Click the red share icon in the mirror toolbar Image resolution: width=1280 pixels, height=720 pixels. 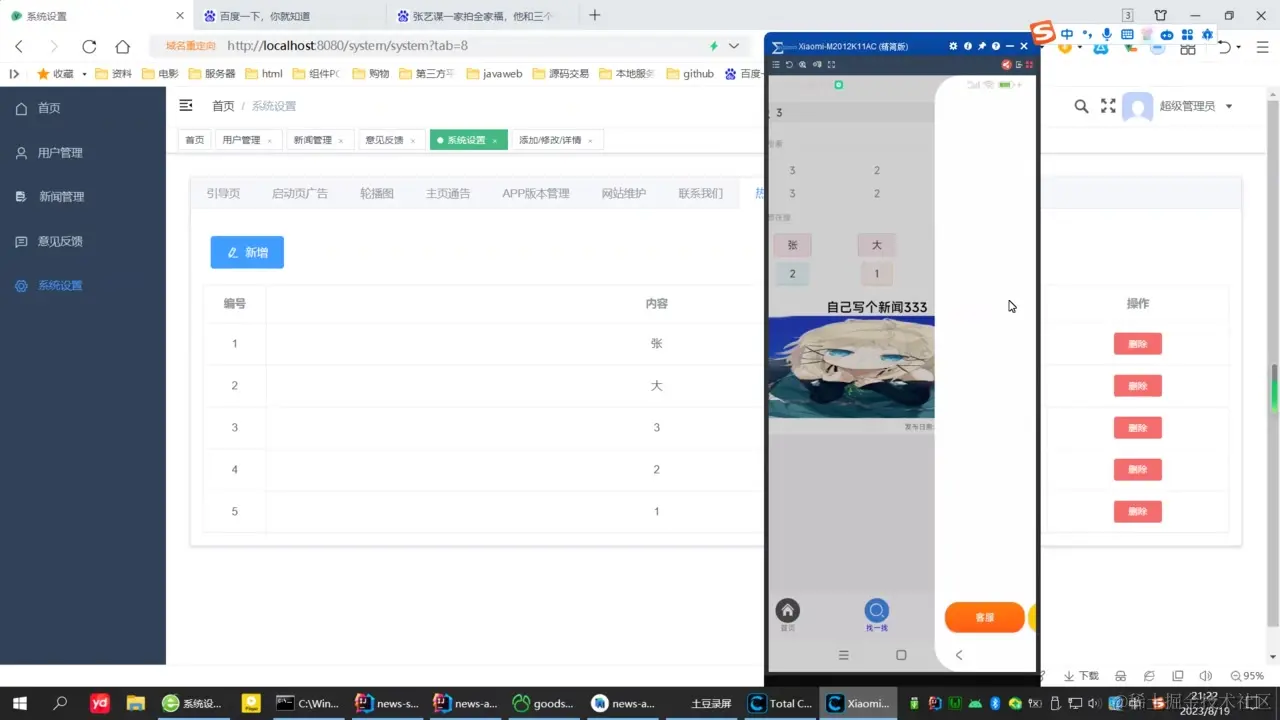pyautogui.click(x=1006, y=65)
